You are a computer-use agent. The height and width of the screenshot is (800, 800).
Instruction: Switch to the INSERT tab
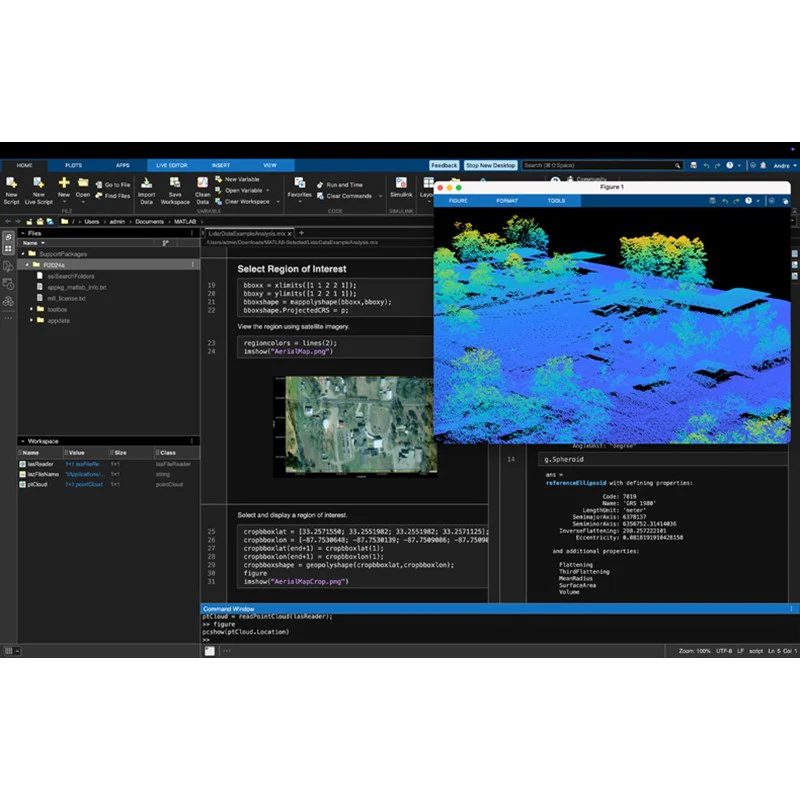(221, 165)
